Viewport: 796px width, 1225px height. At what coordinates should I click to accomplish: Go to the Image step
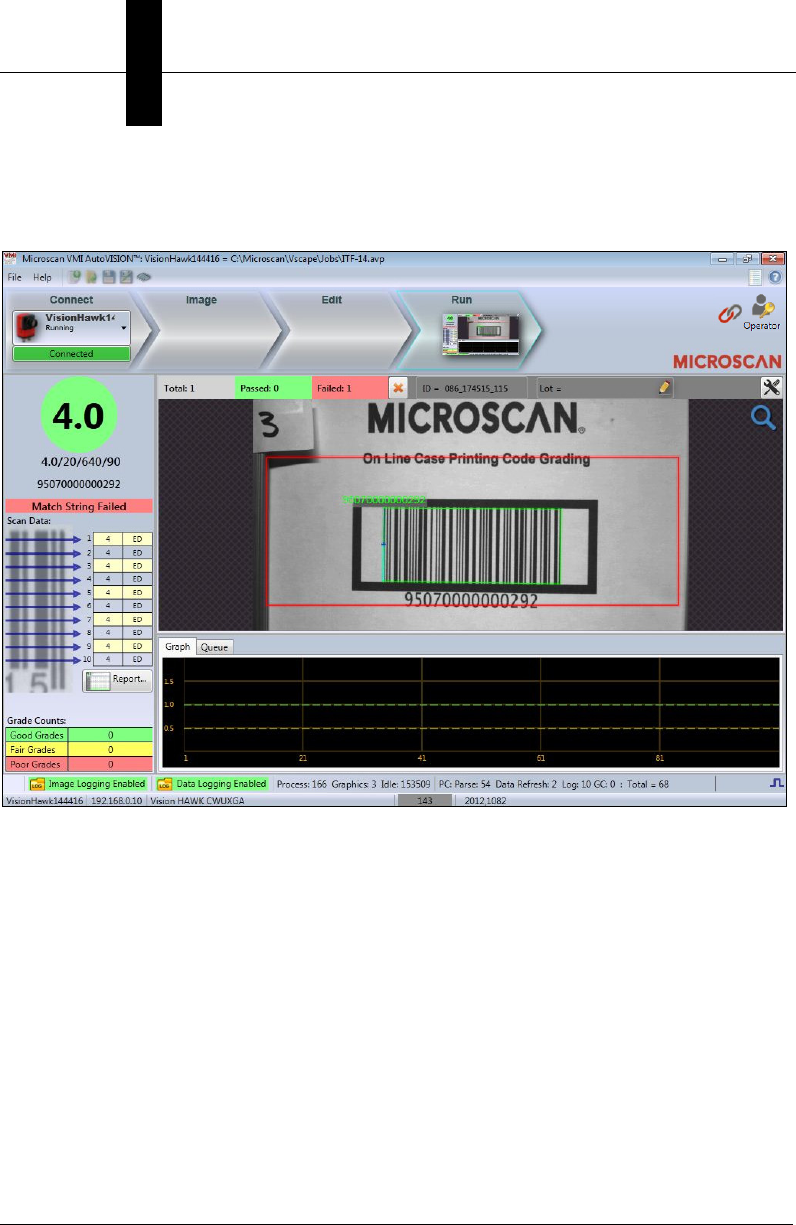(201, 300)
